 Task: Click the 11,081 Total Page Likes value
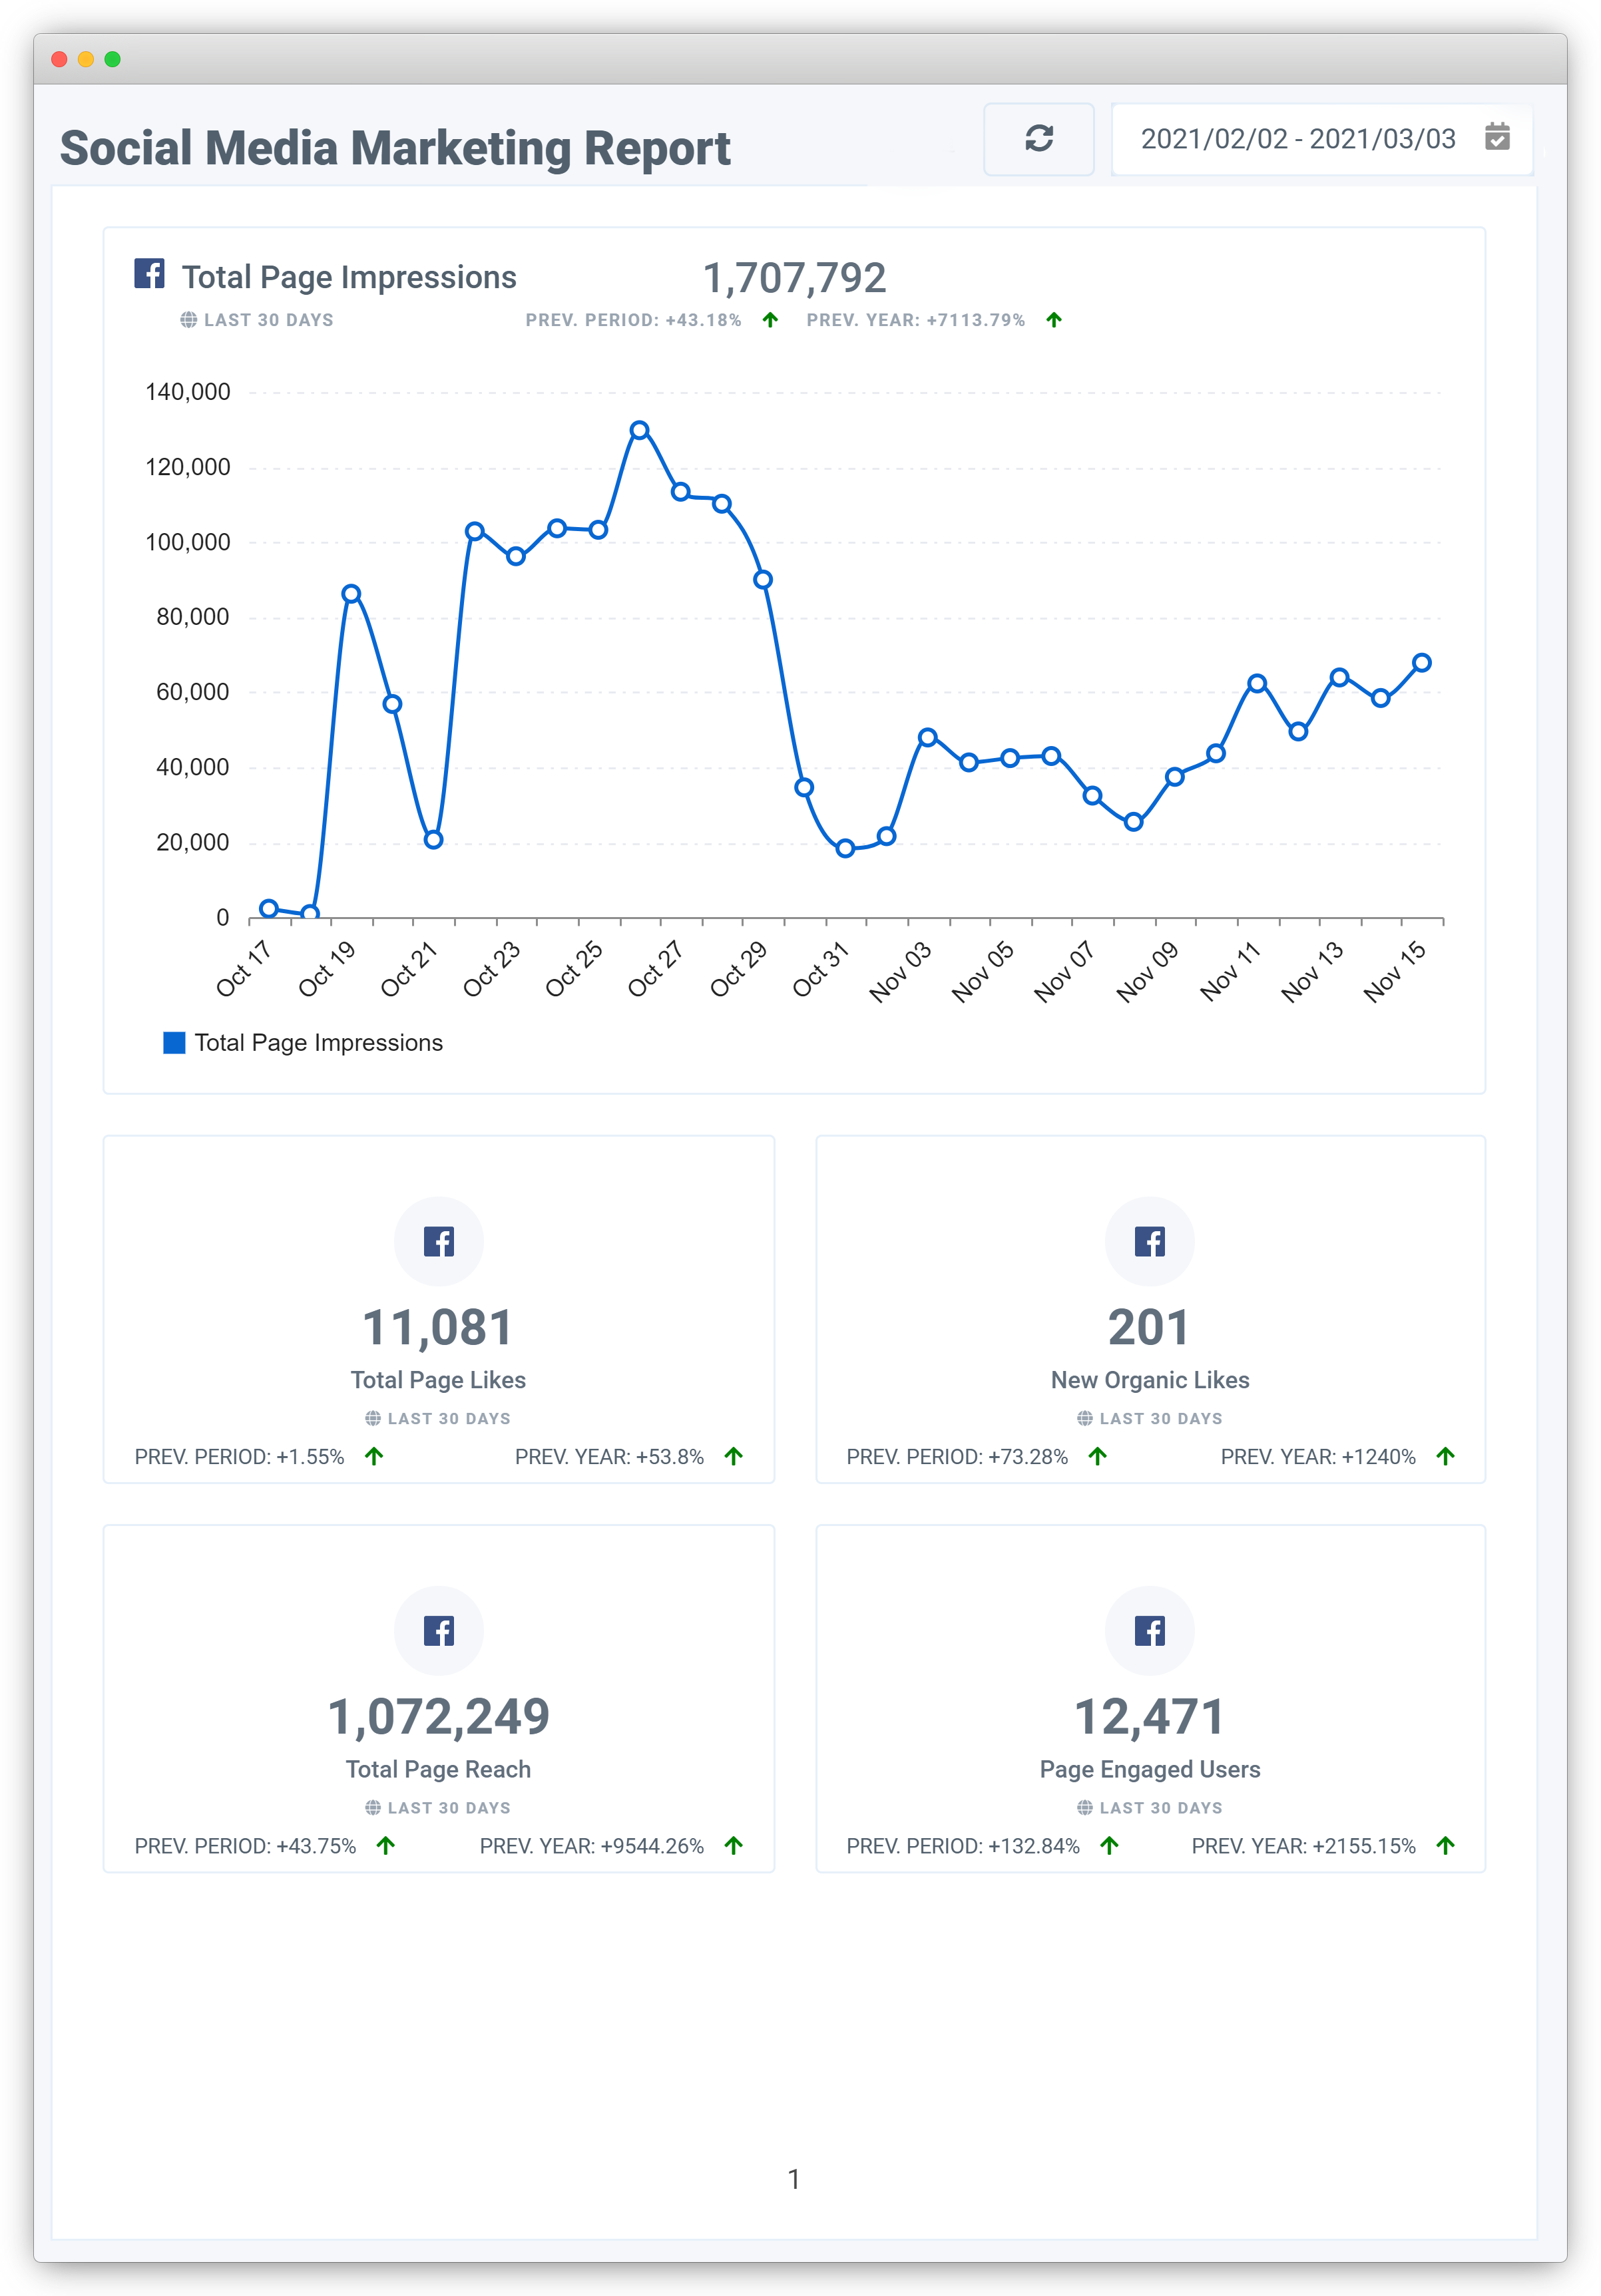(x=438, y=1328)
